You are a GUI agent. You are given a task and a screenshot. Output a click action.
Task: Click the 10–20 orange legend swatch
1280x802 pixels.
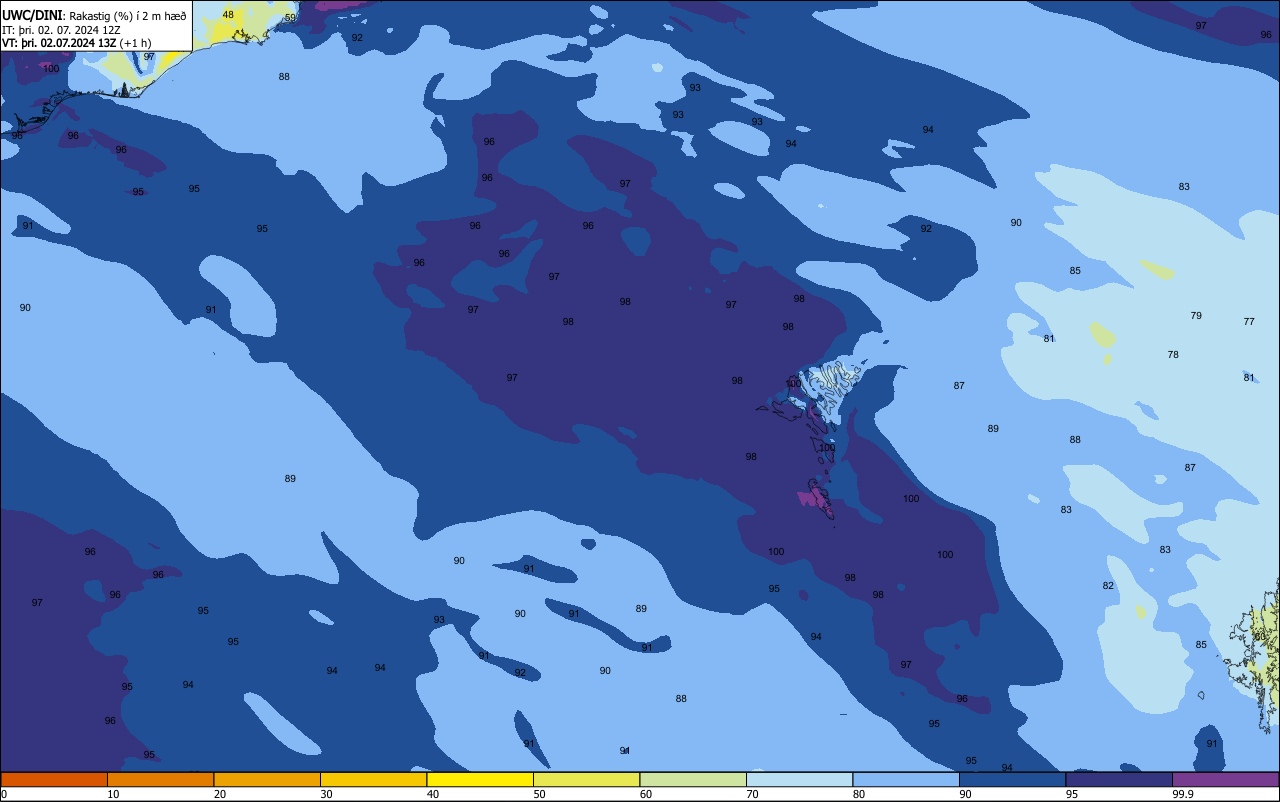pos(160,779)
